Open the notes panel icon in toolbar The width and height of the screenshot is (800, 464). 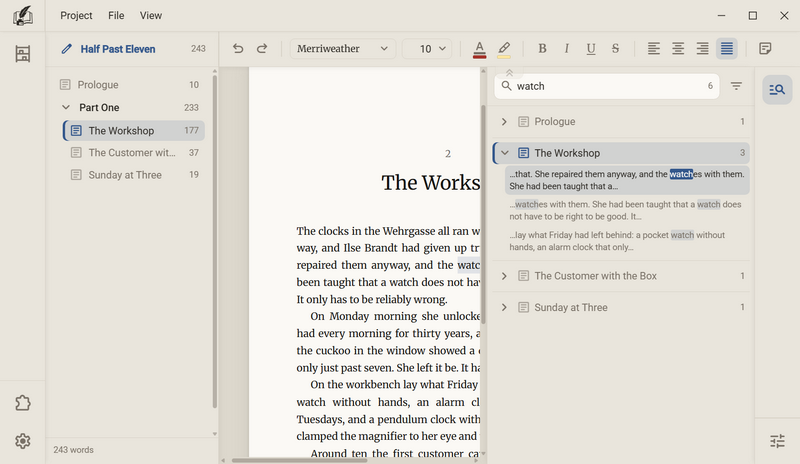tap(765, 48)
